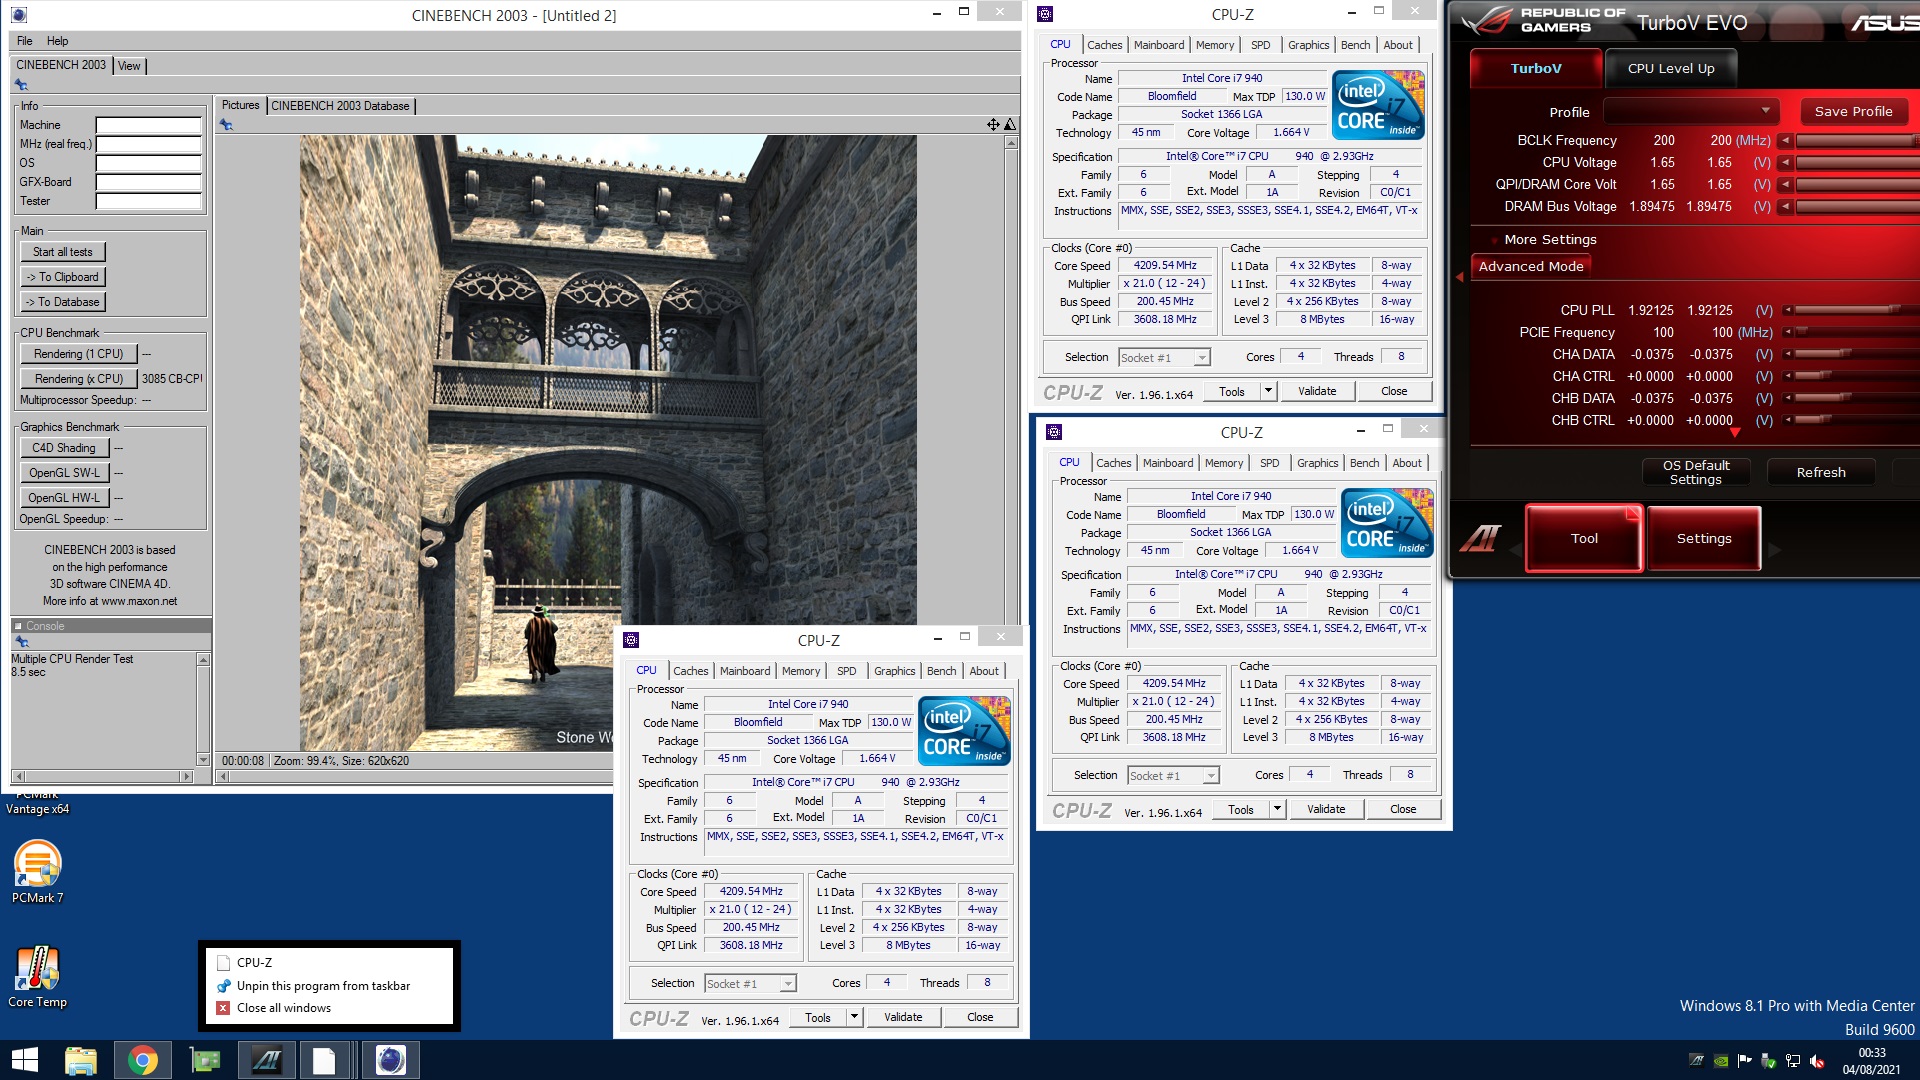Open Tools dropdown arrow in CPU-Z overlapping TurboV
Image resolution: width=1920 pixels, height=1080 pixels.
pos(1277,810)
